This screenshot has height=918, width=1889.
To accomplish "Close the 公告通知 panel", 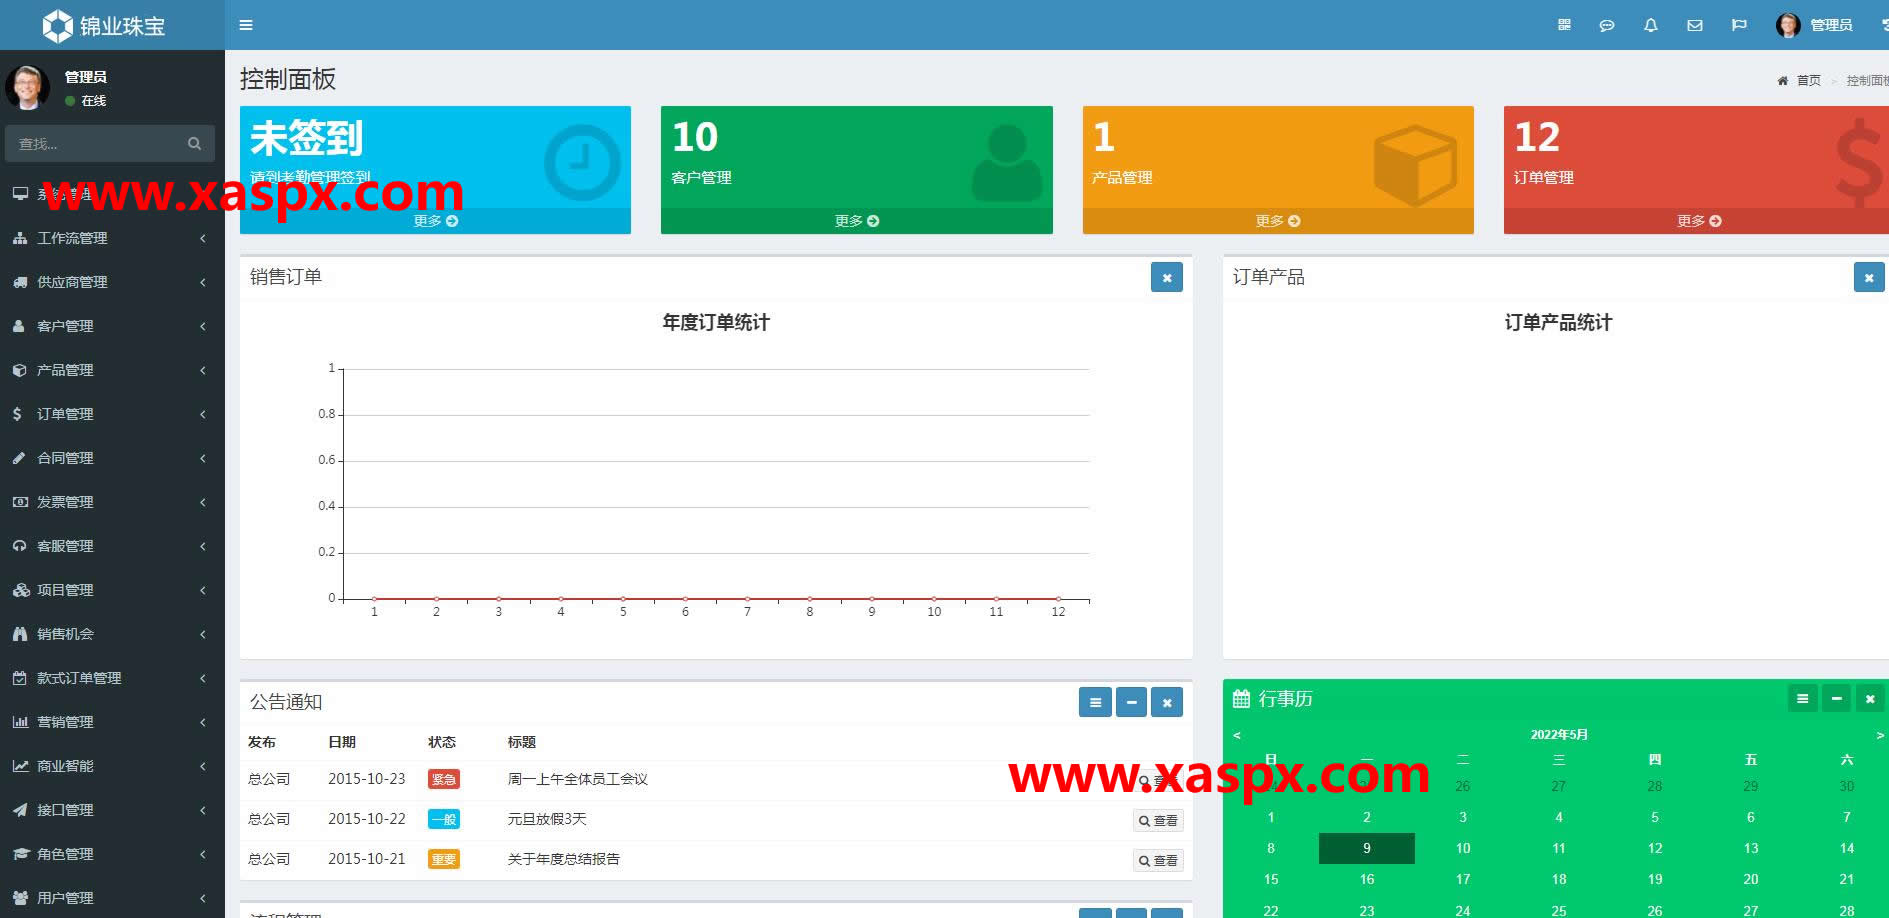I will [x=1167, y=703].
